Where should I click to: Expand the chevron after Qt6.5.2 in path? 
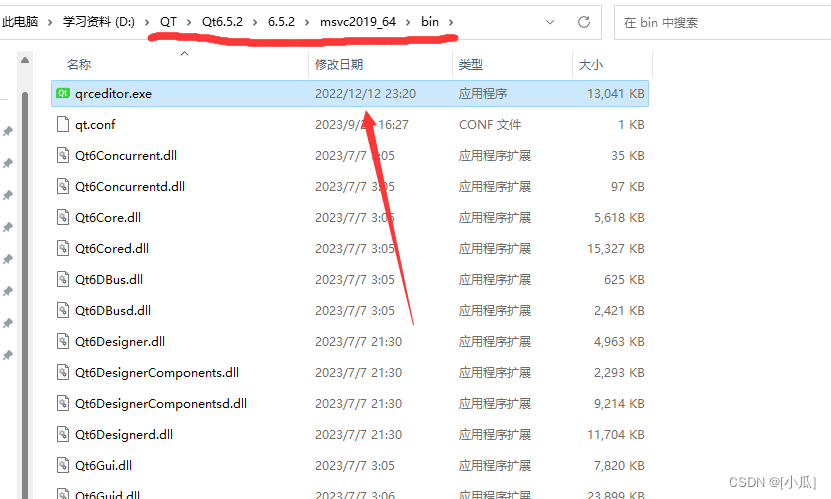[x=255, y=22]
